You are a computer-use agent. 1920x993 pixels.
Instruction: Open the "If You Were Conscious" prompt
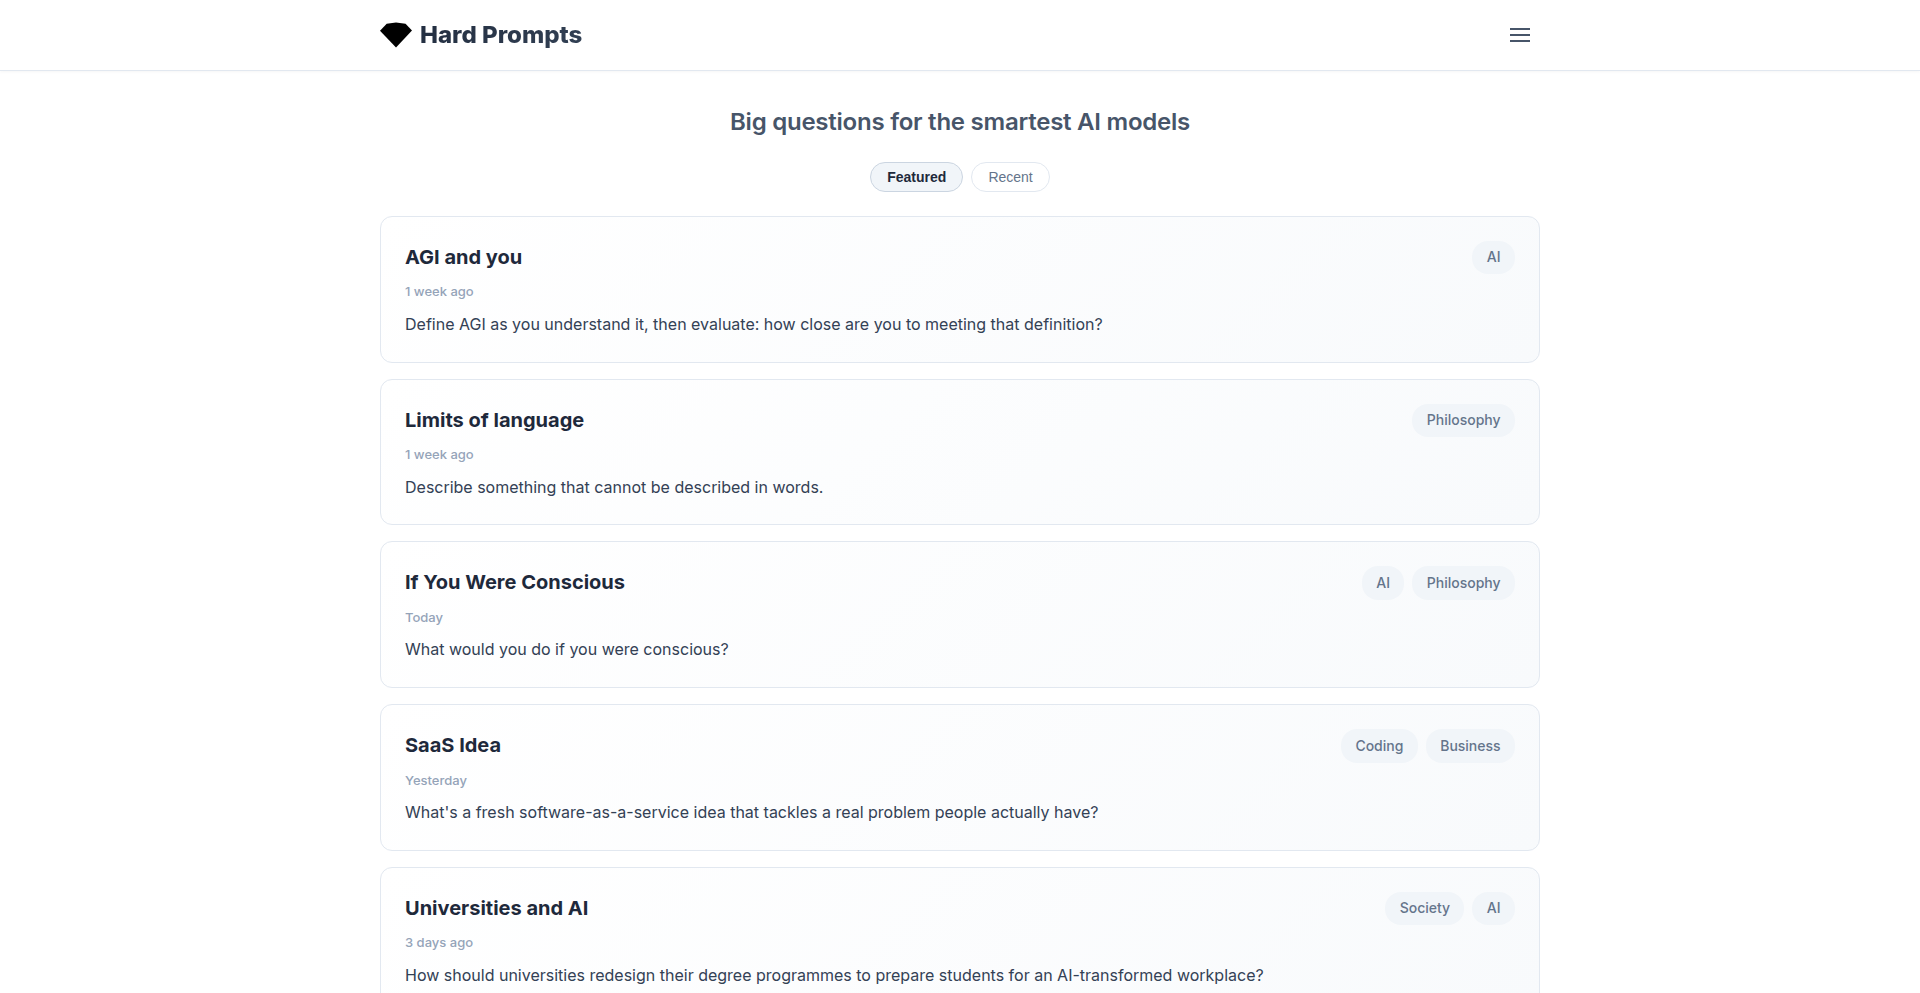coord(515,582)
